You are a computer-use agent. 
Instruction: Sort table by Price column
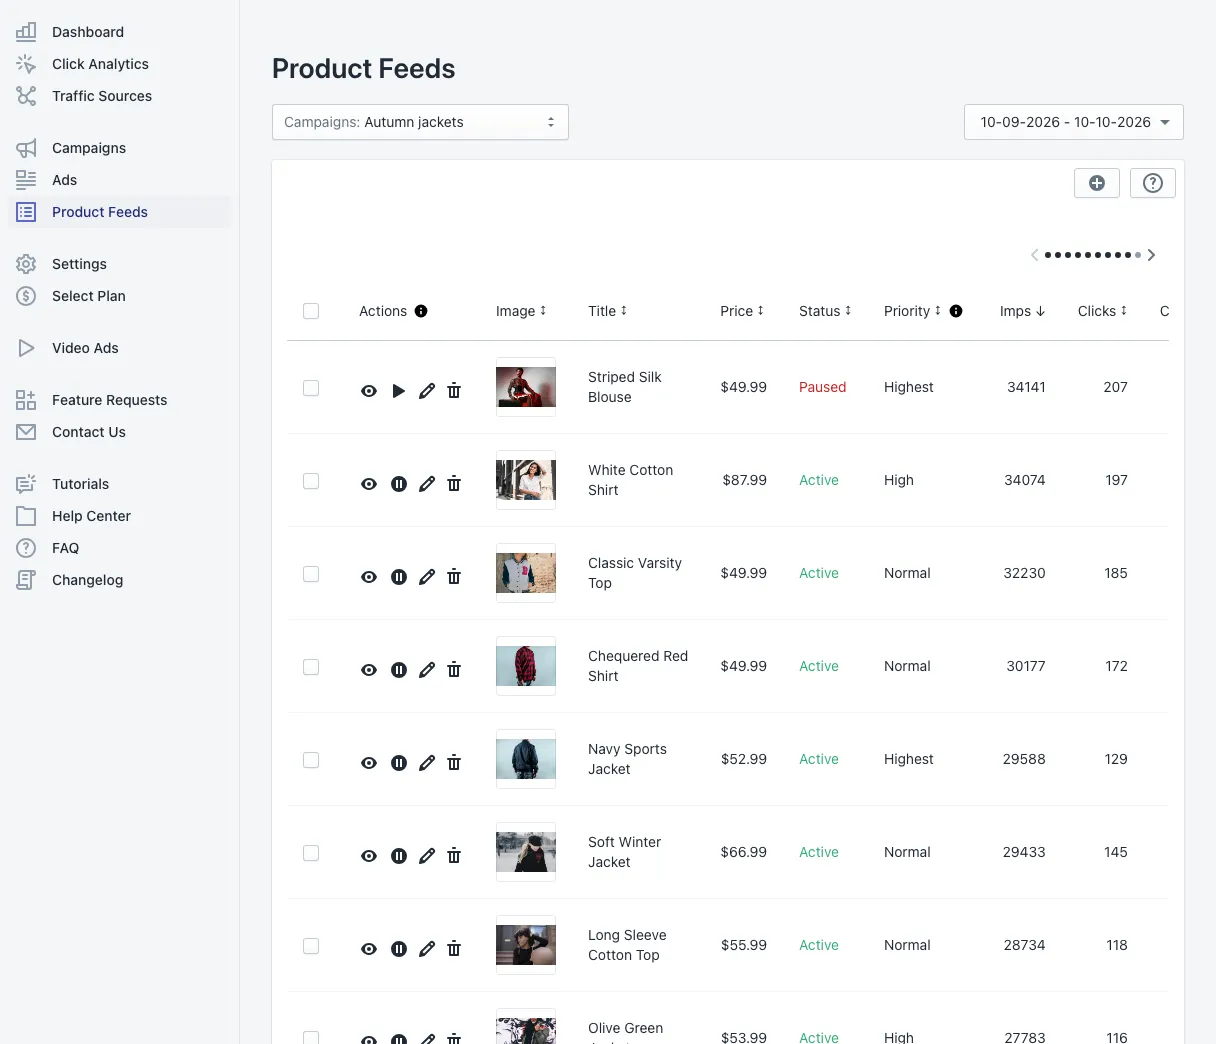[742, 311]
